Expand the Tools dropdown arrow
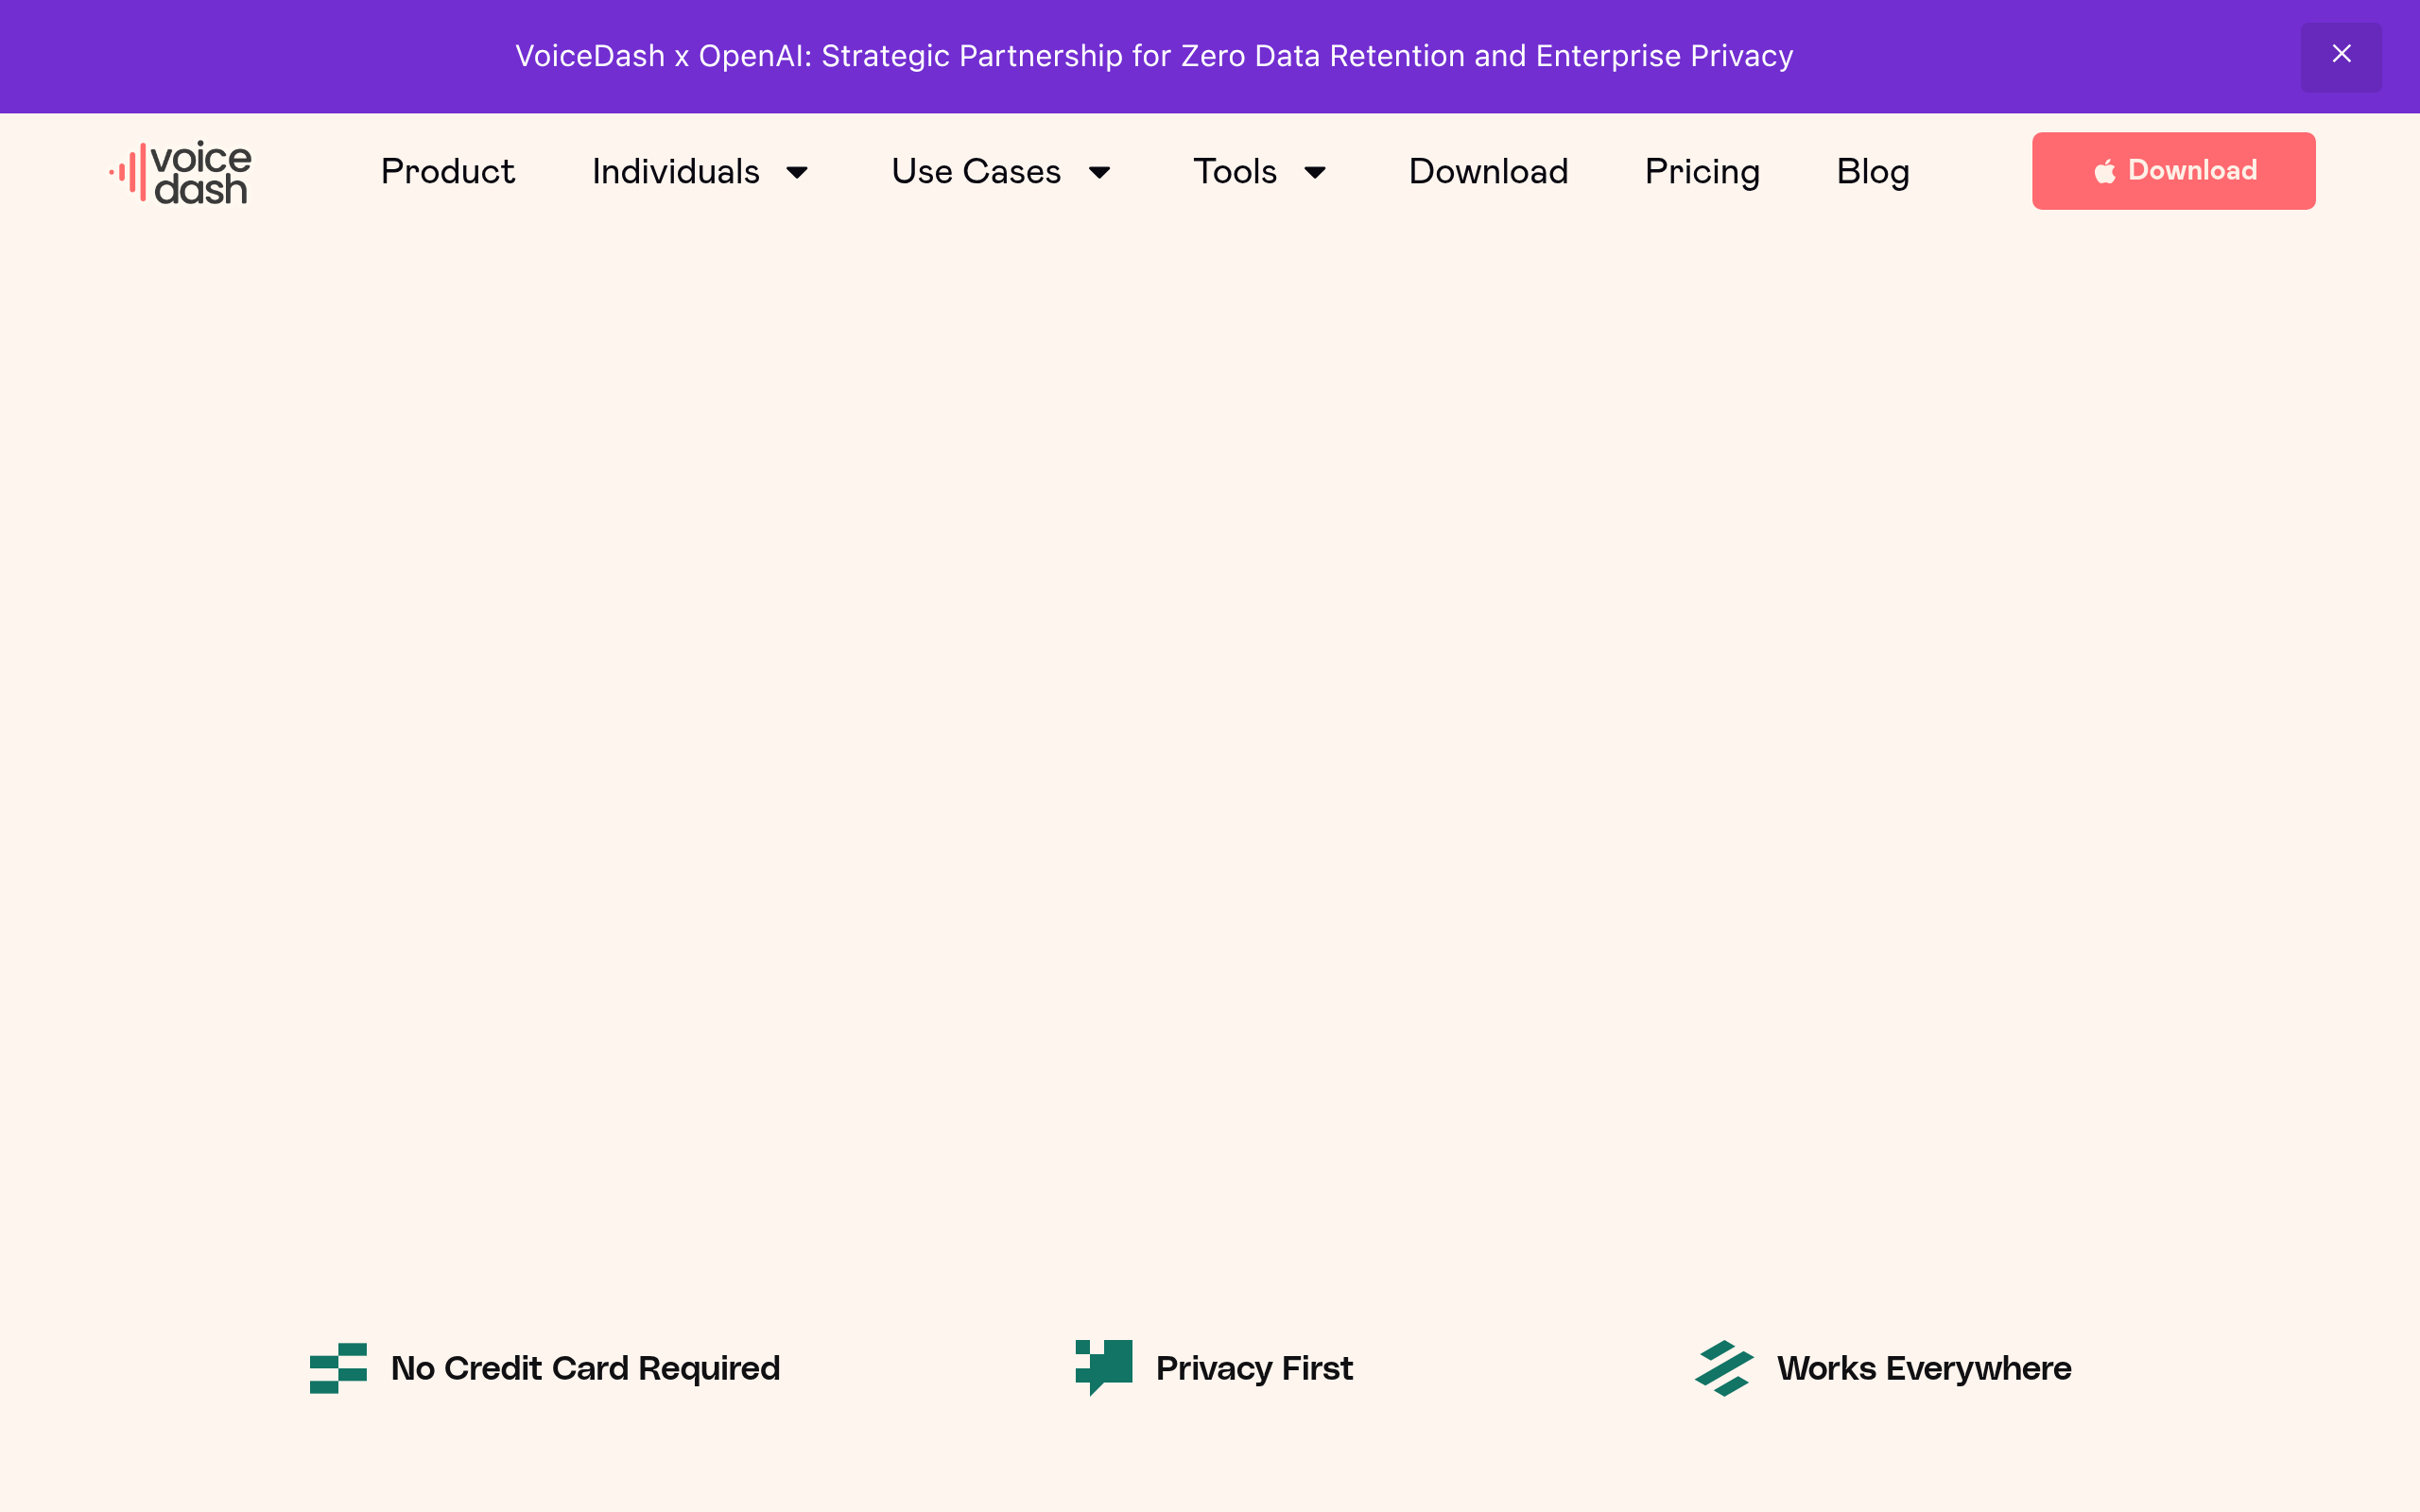Image resolution: width=2420 pixels, height=1512 pixels. pos(1315,172)
